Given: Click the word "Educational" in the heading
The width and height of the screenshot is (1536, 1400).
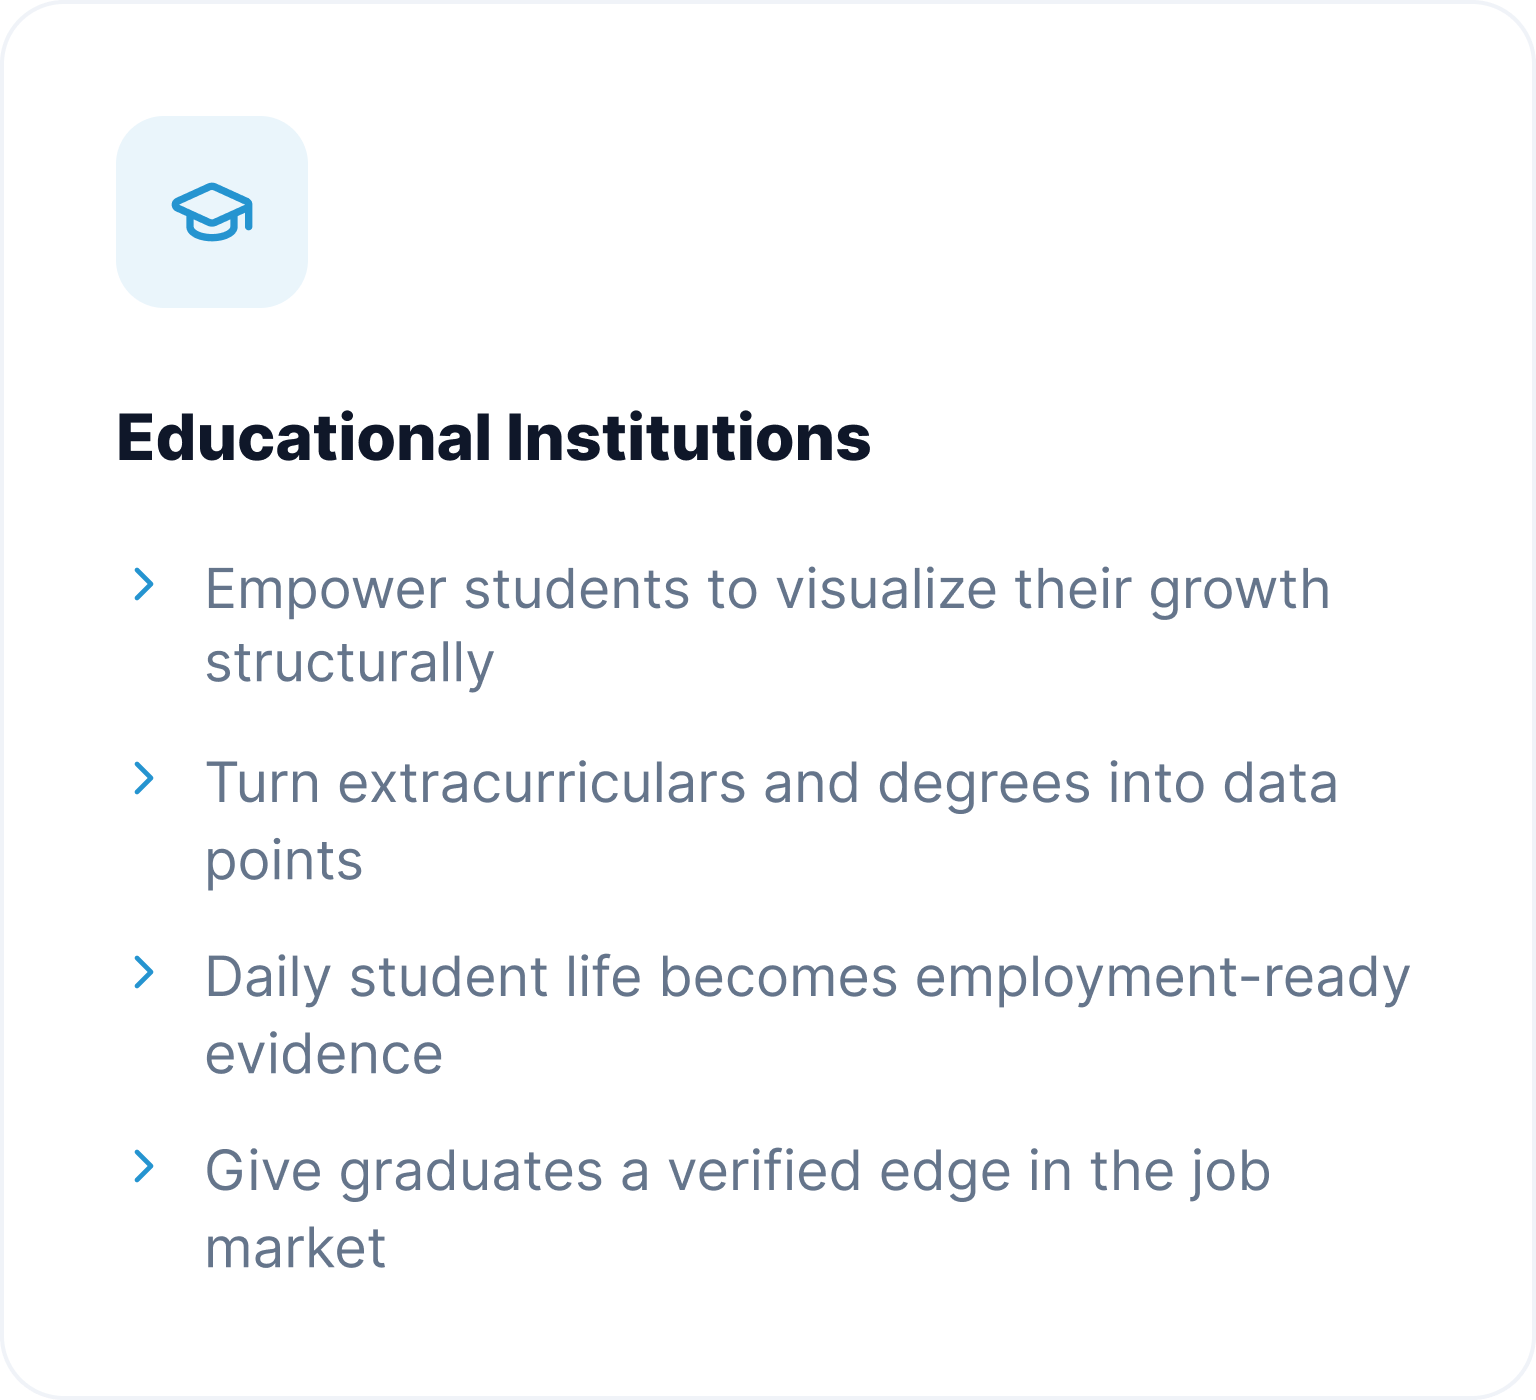Looking at the screenshot, I should (304, 438).
